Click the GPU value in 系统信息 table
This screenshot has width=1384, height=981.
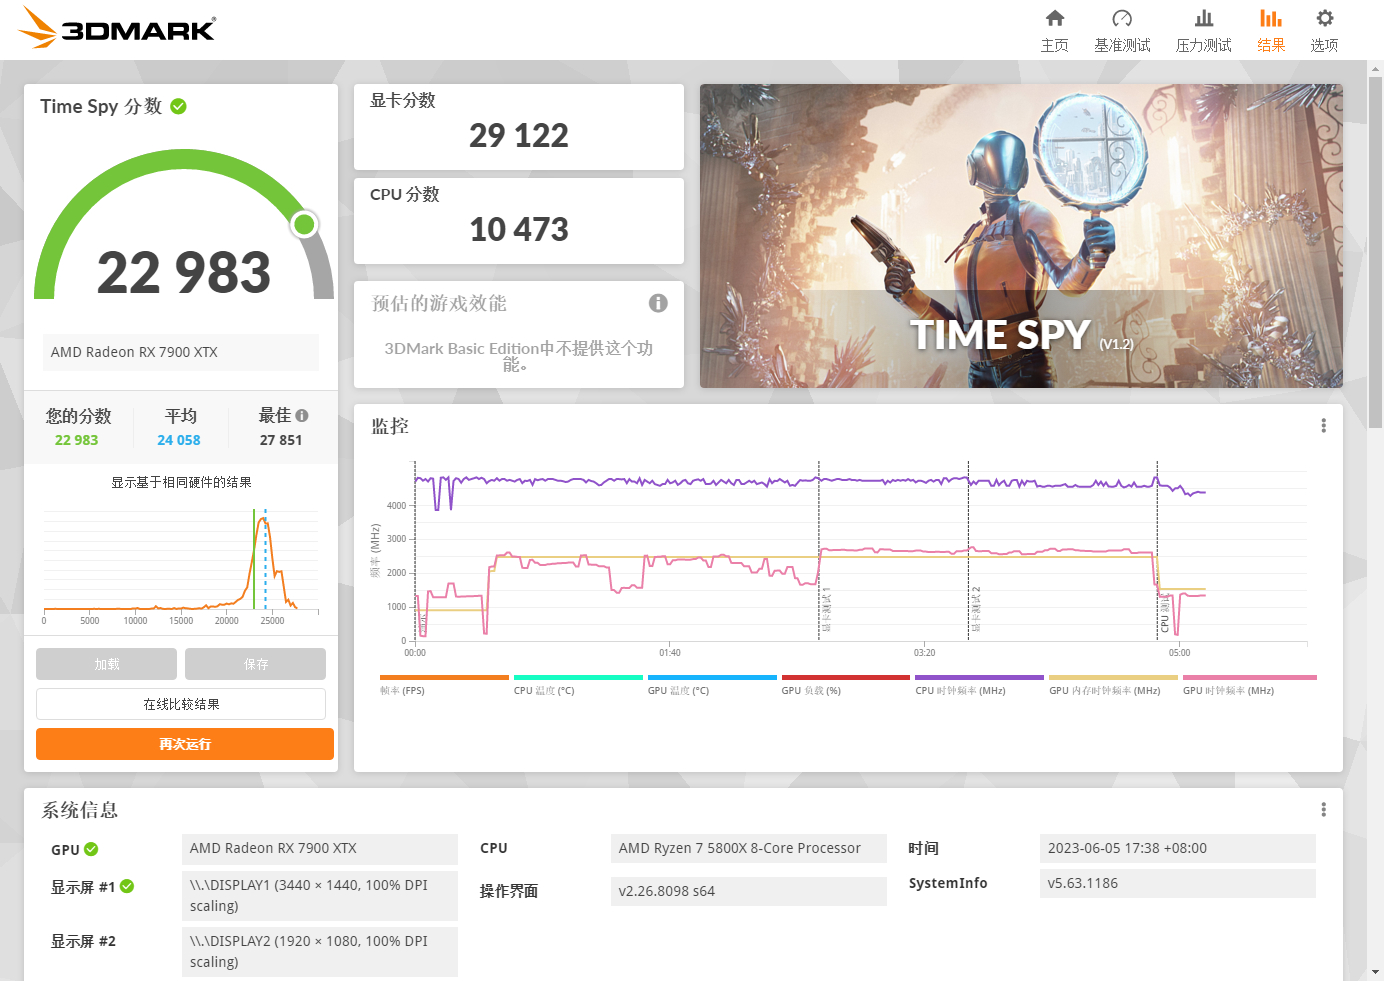(x=320, y=848)
